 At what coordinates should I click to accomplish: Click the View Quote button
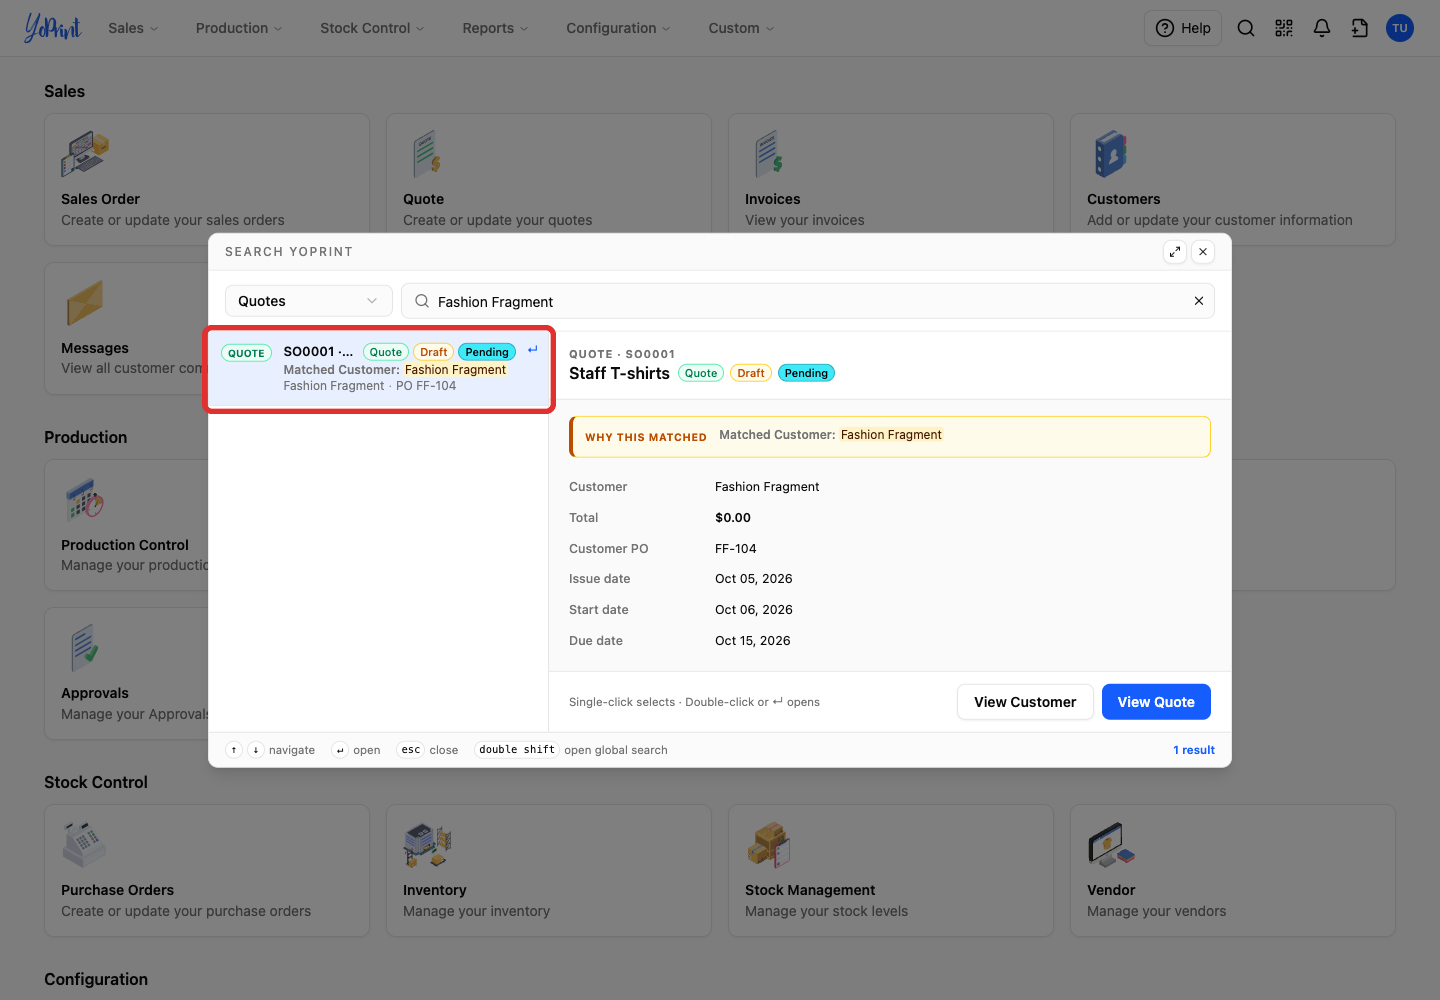(1156, 702)
